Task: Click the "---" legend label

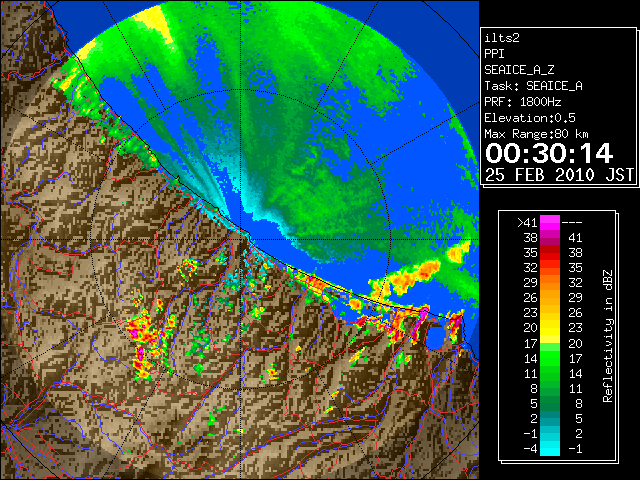Action: pos(572,223)
